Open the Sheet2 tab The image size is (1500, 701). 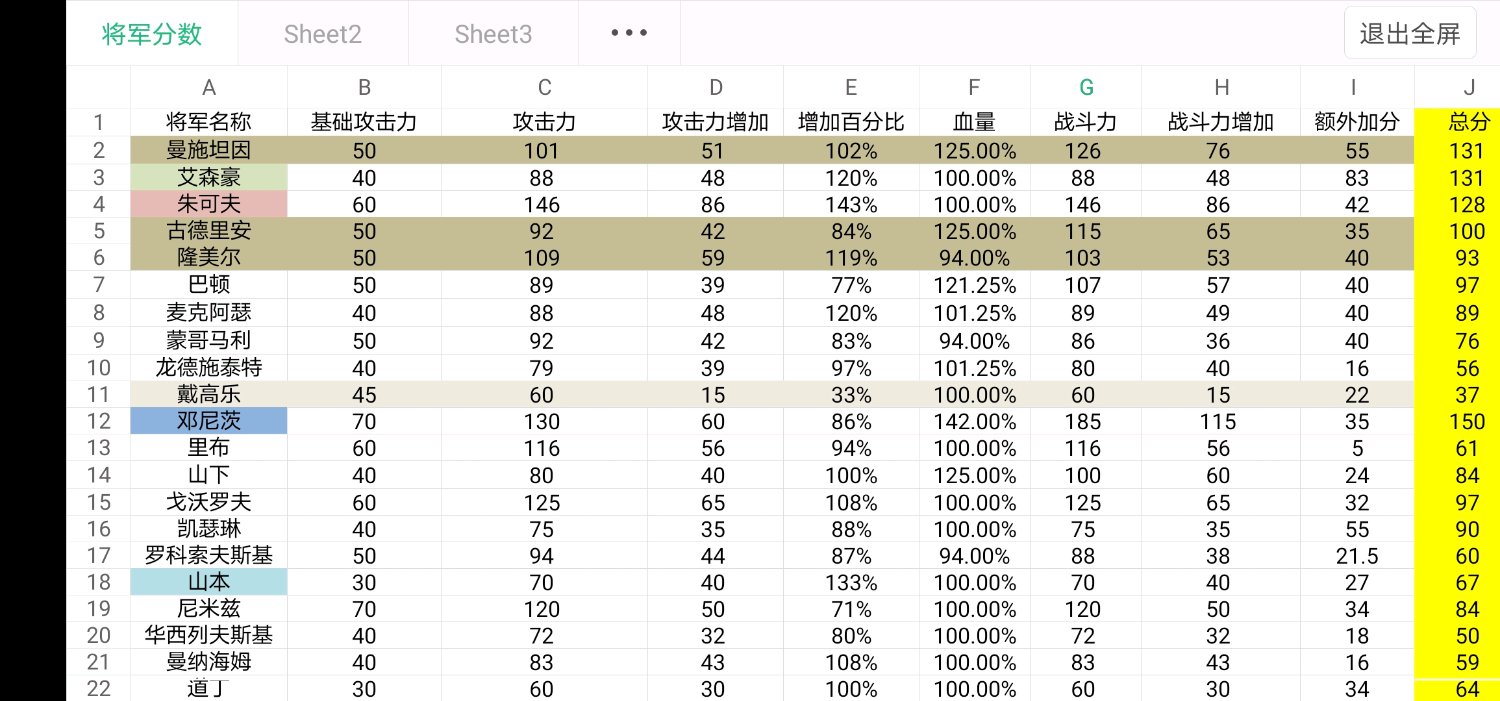(323, 34)
